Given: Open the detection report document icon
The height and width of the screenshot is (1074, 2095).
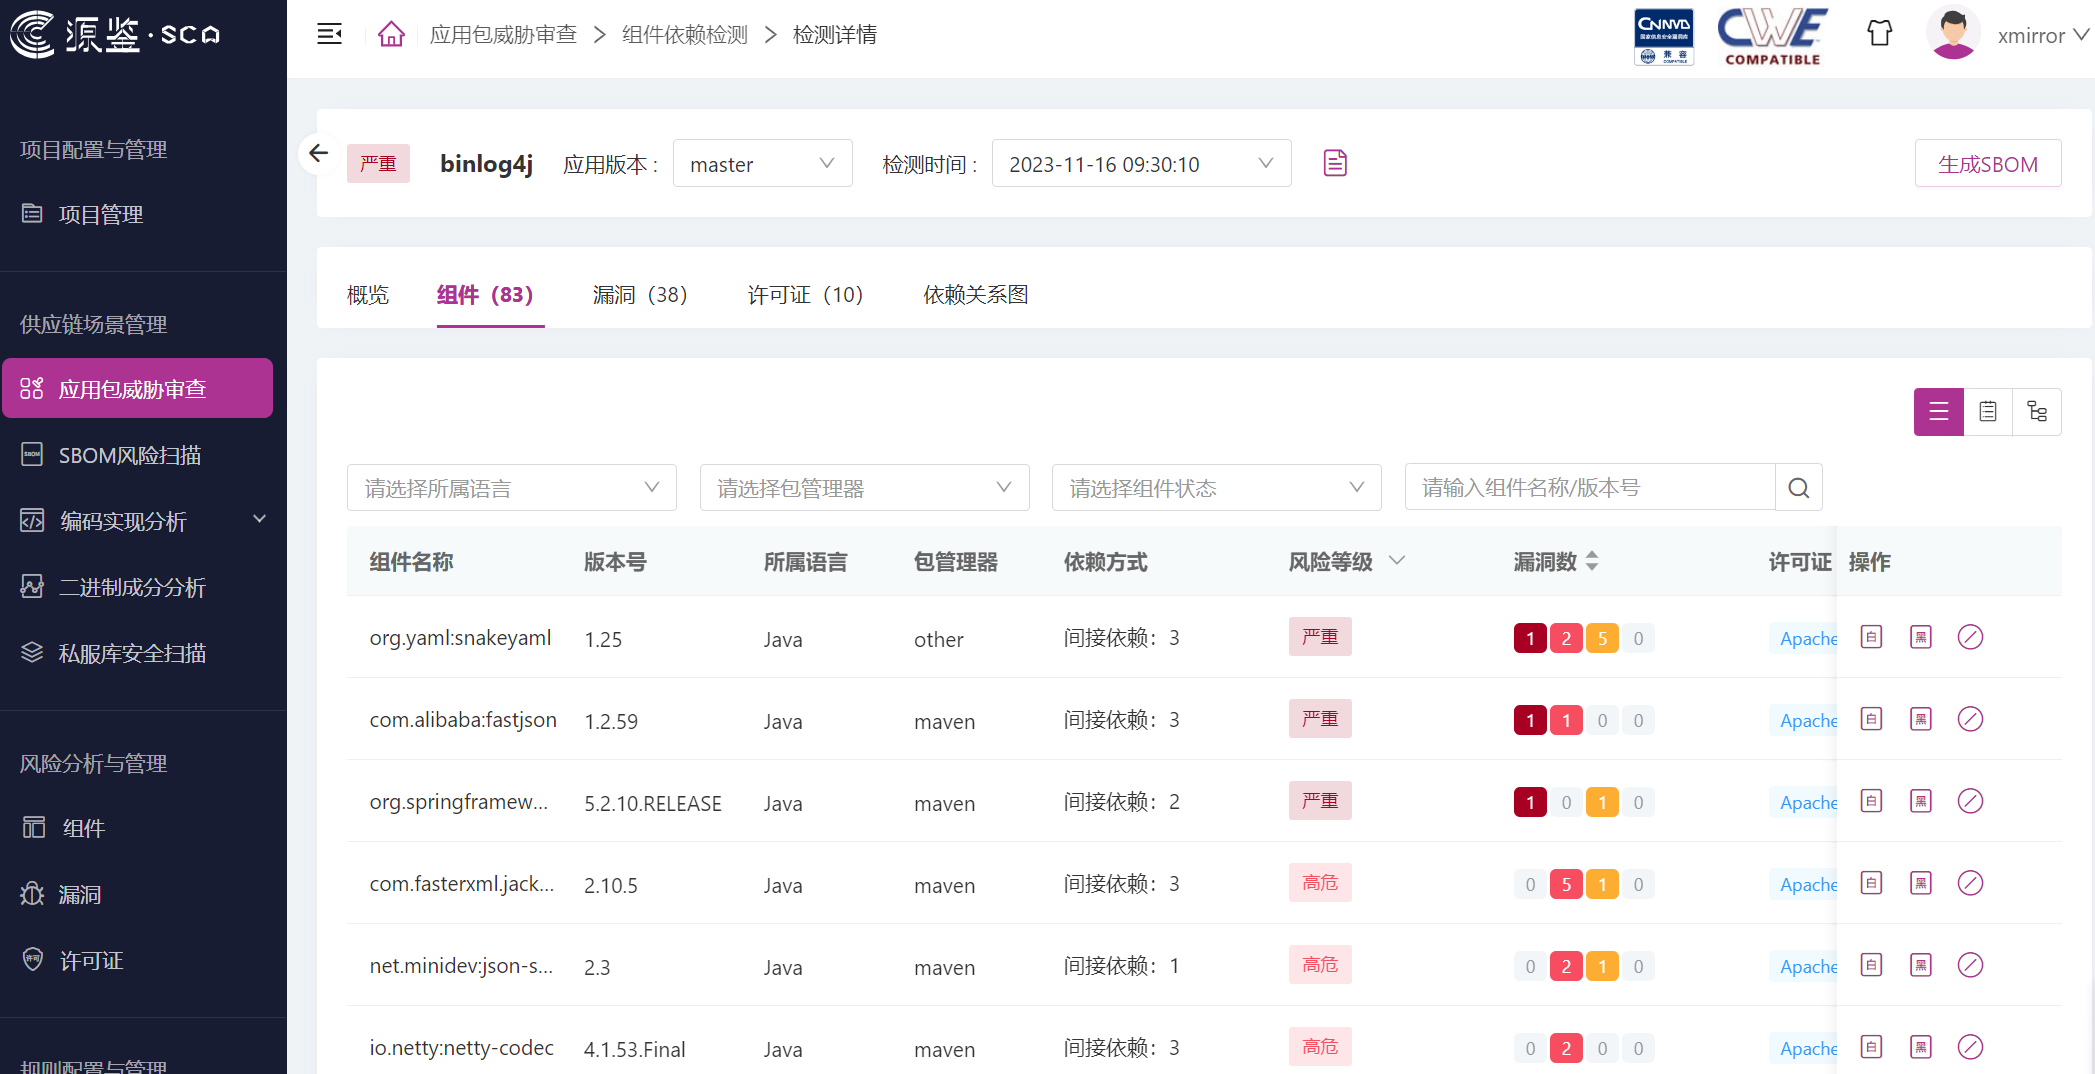Looking at the screenshot, I should coord(1335,162).
